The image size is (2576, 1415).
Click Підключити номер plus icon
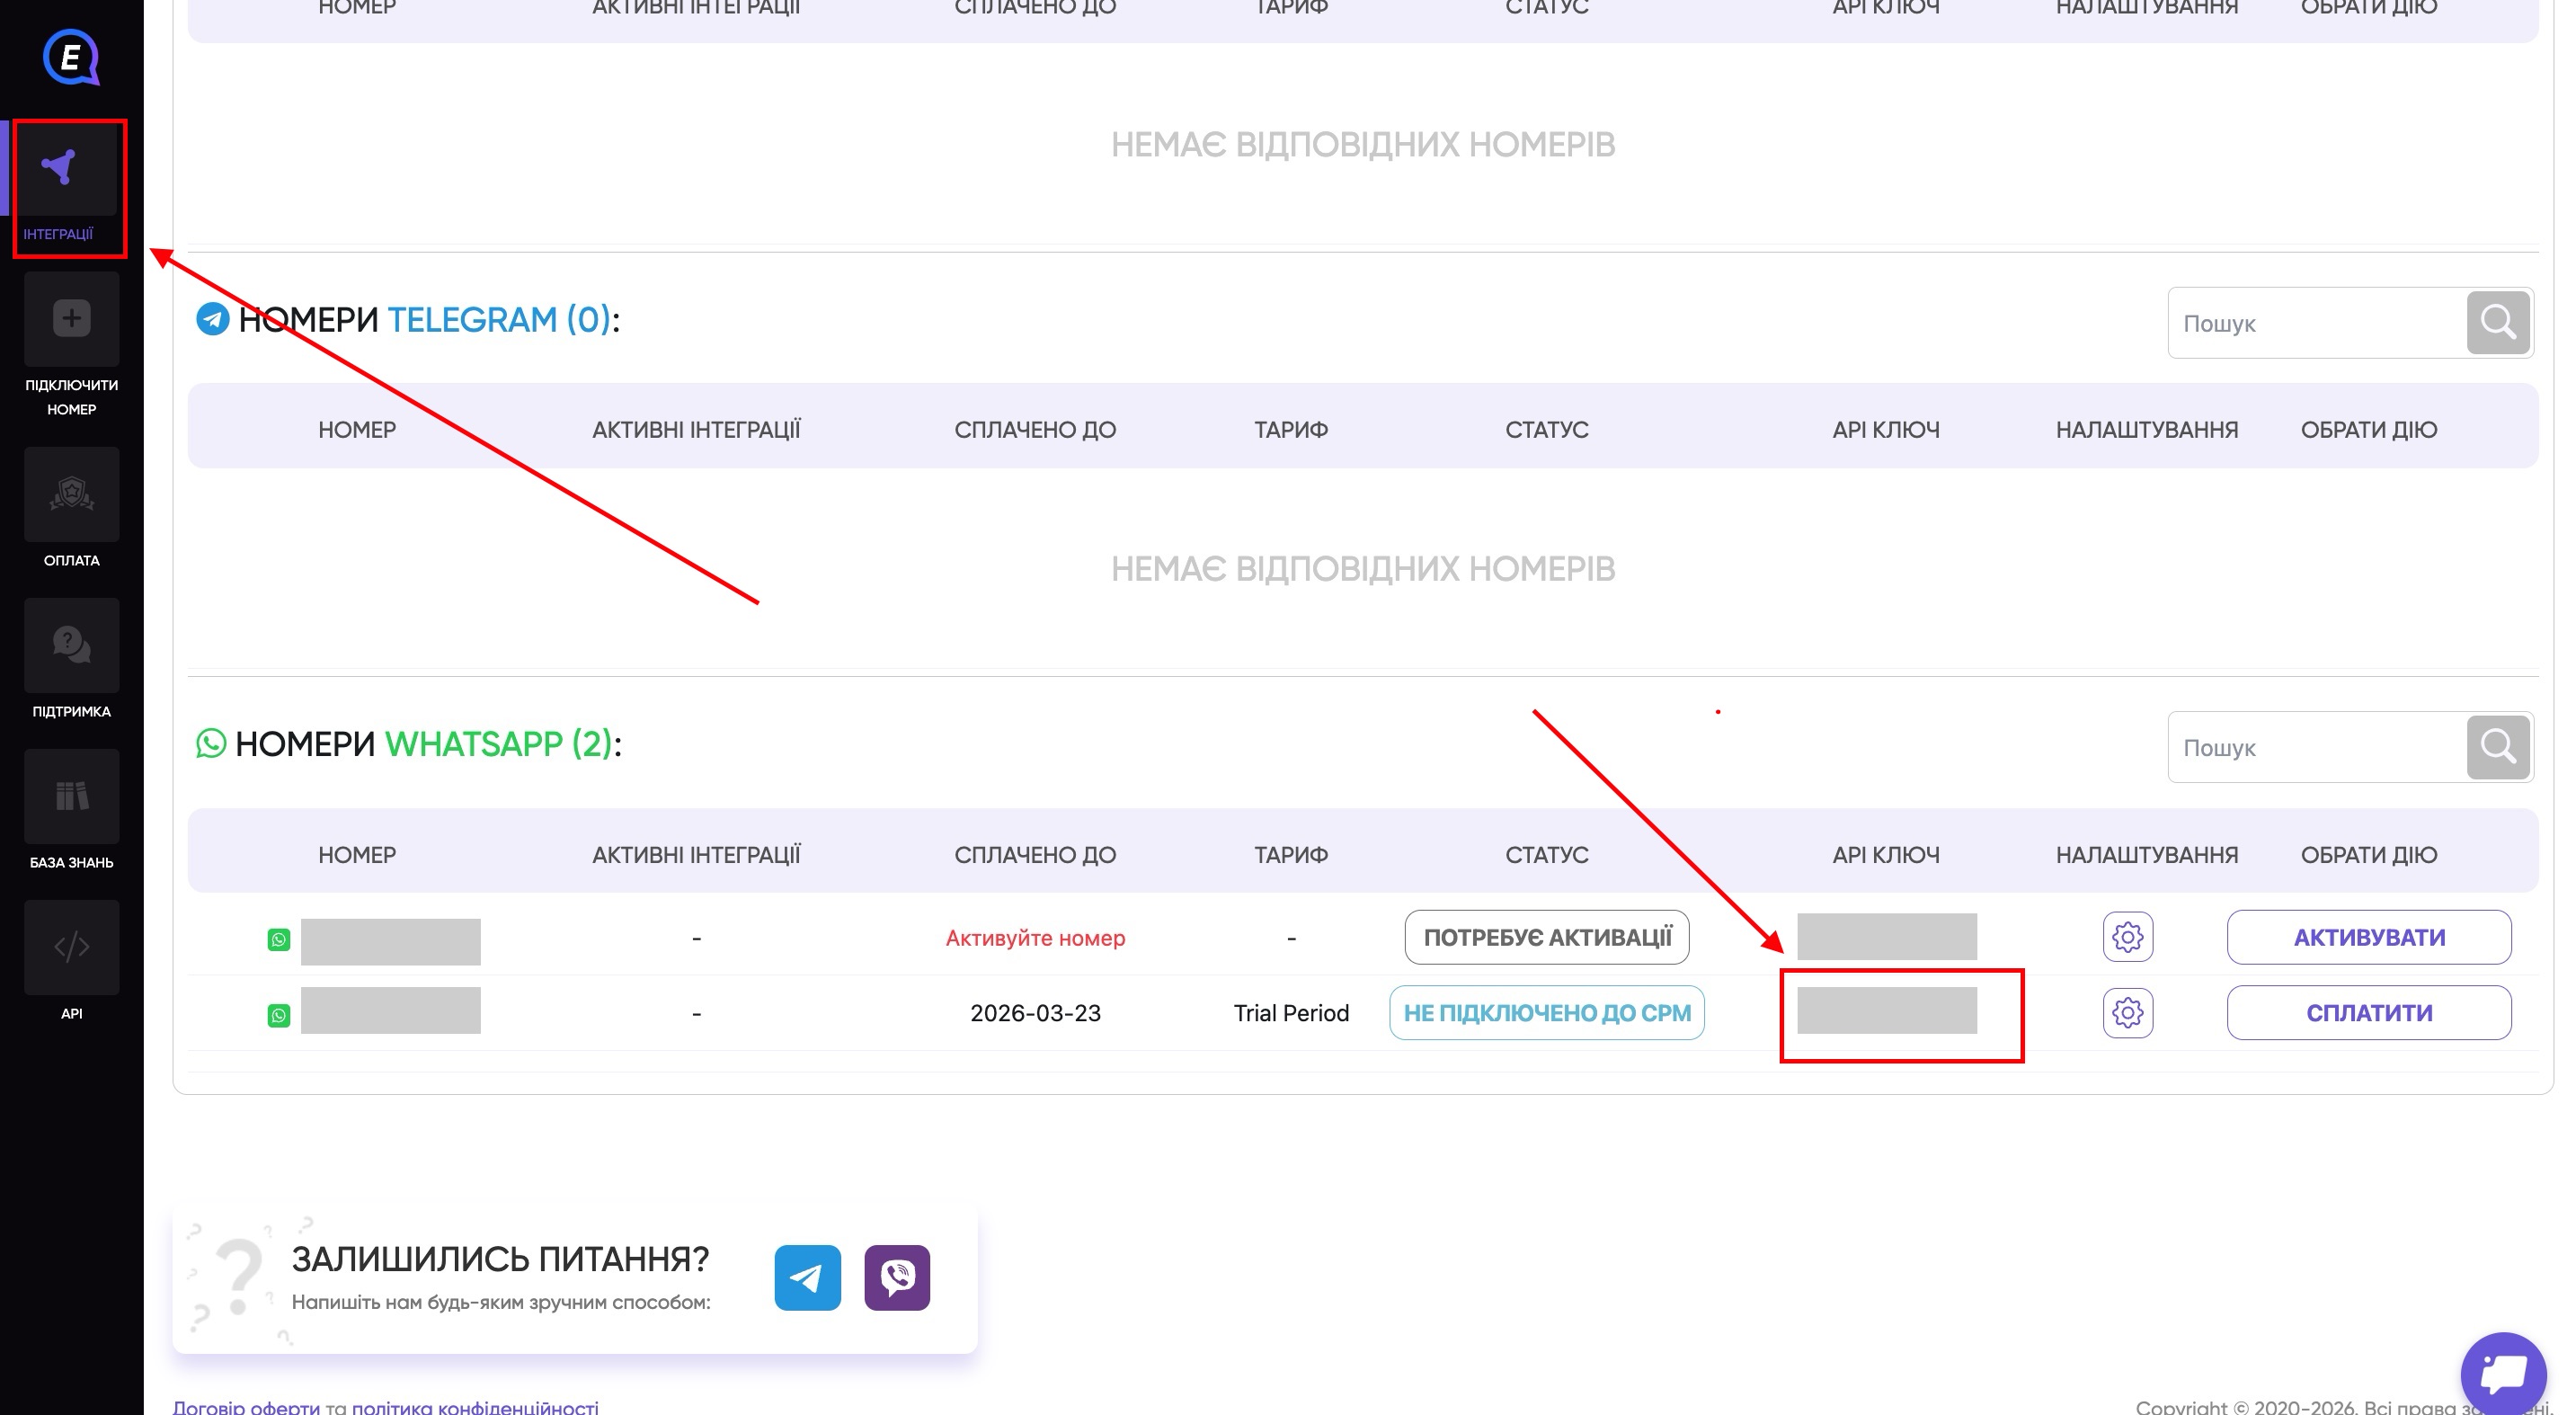[71, 319]
